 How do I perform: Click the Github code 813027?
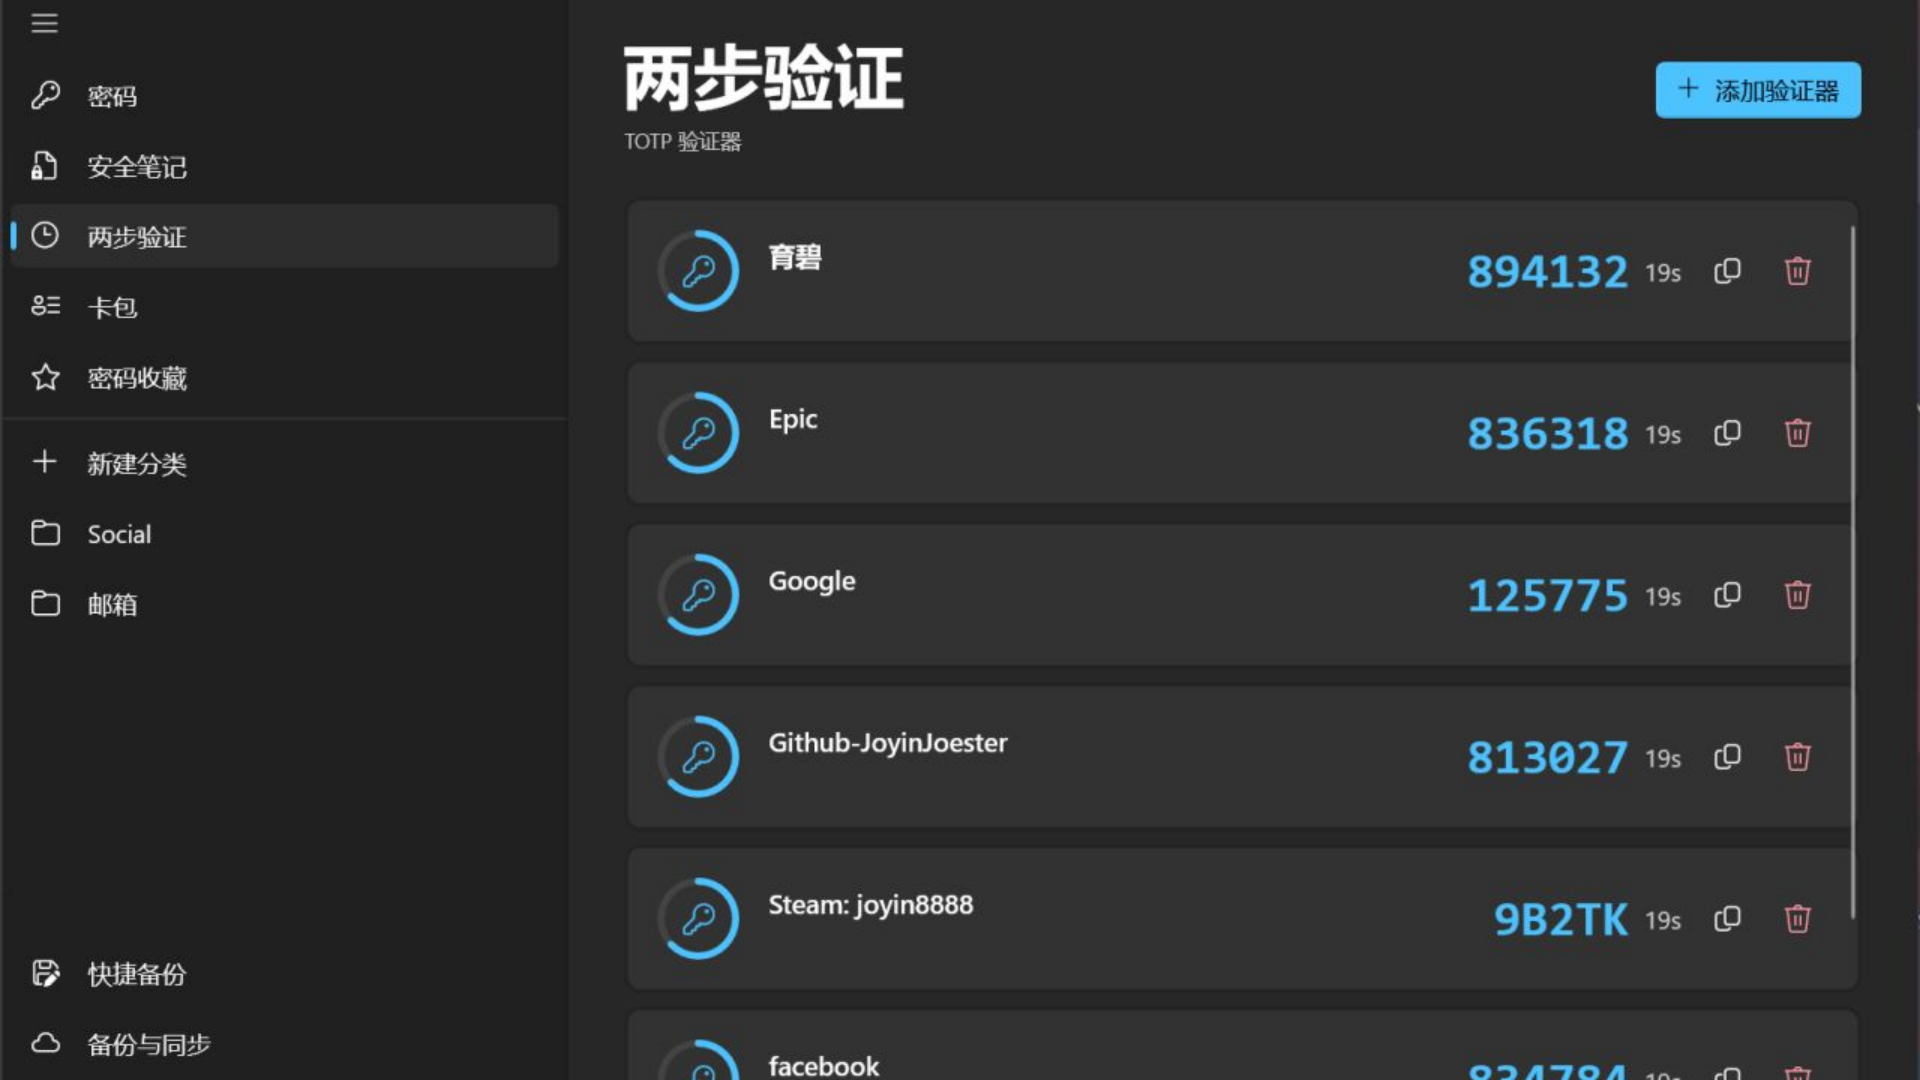1547,758
